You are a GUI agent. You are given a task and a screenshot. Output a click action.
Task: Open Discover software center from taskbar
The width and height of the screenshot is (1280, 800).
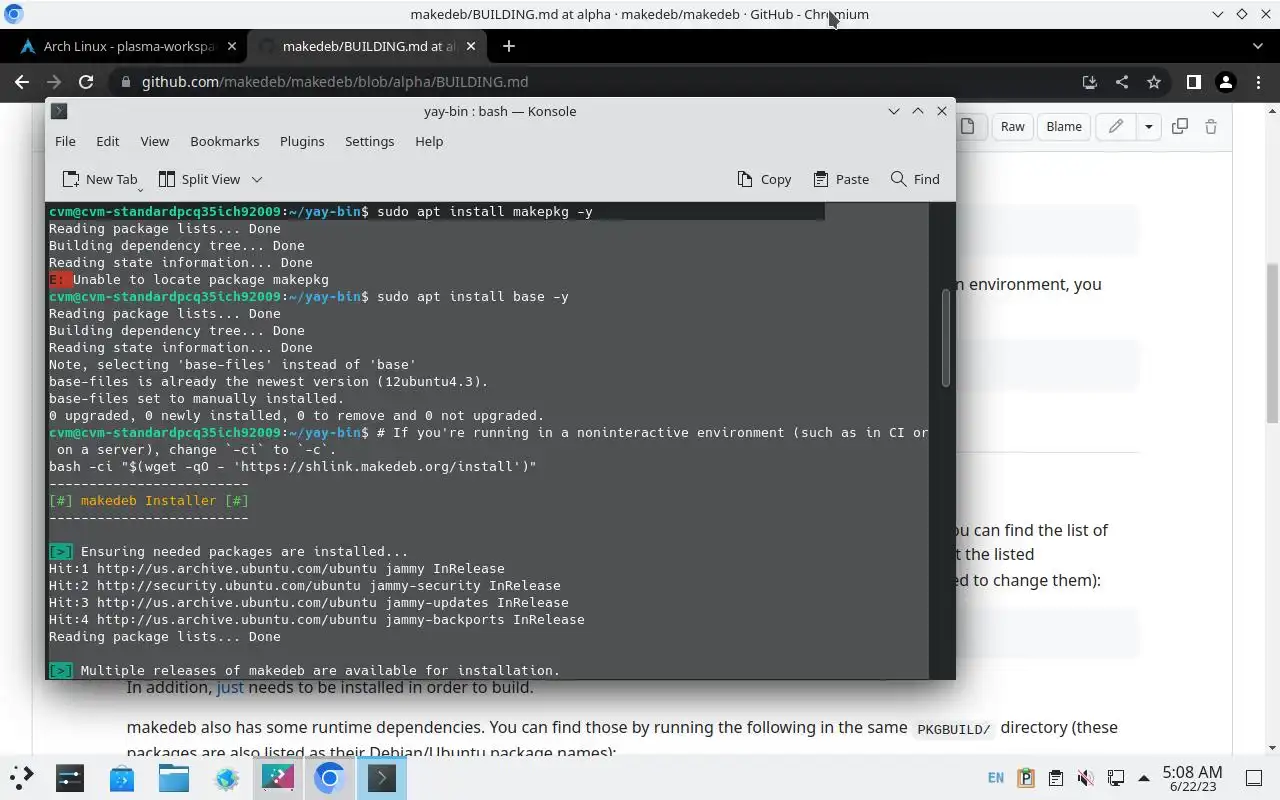(122, 777)
